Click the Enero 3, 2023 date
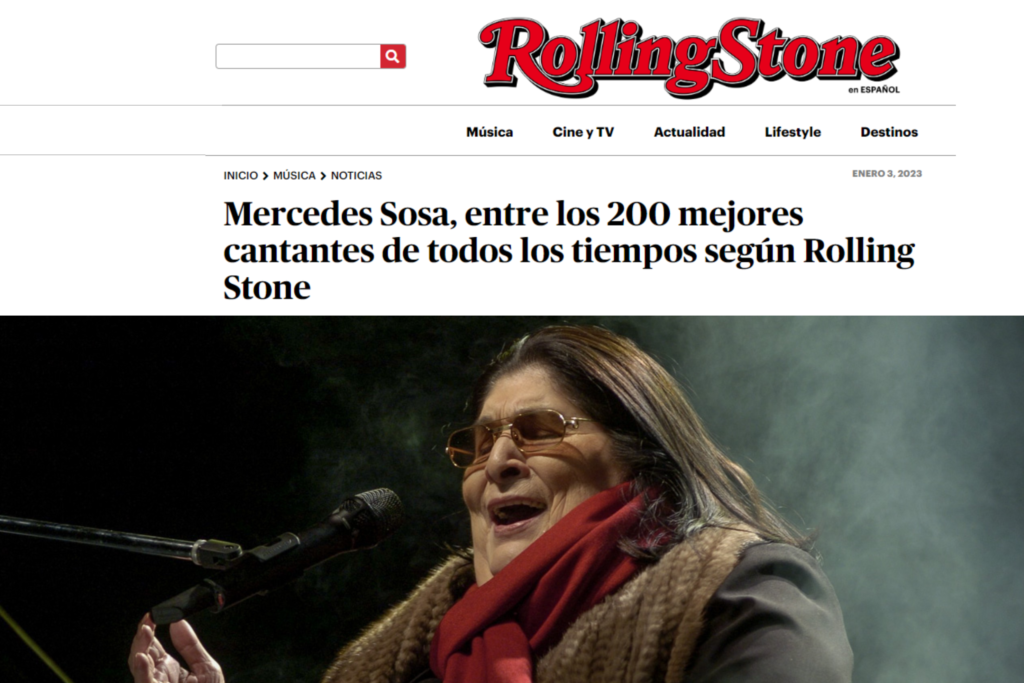Viewport: 1024px width, 683px height. click(887, 174)
